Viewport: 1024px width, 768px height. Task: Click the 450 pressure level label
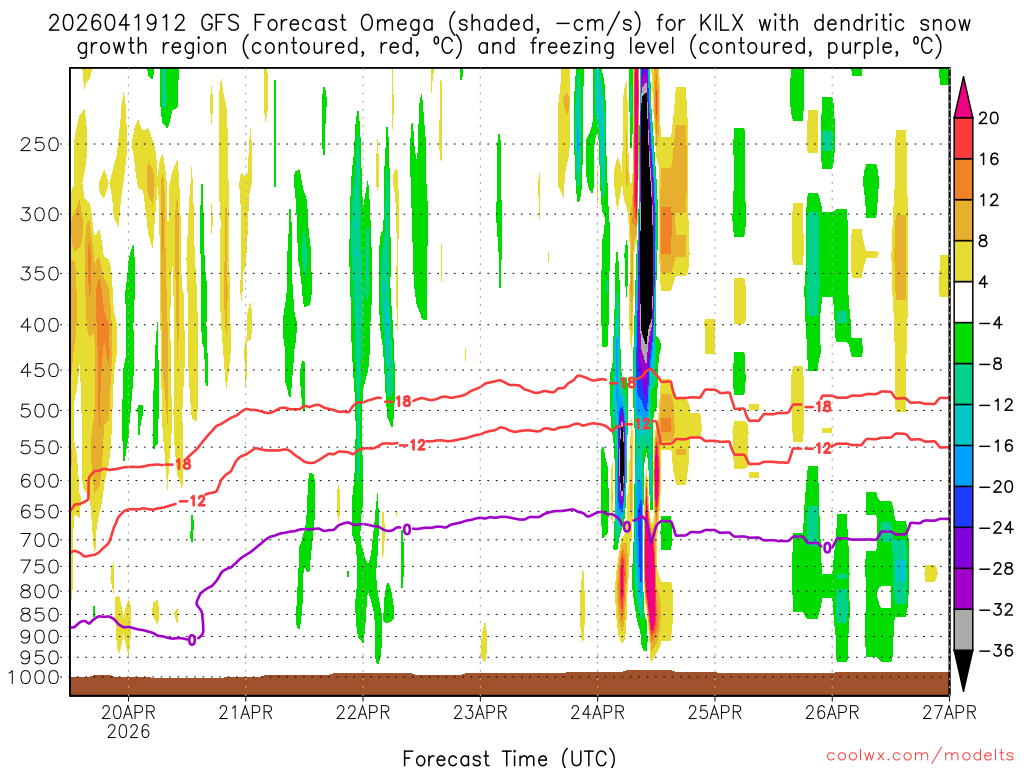40,370
